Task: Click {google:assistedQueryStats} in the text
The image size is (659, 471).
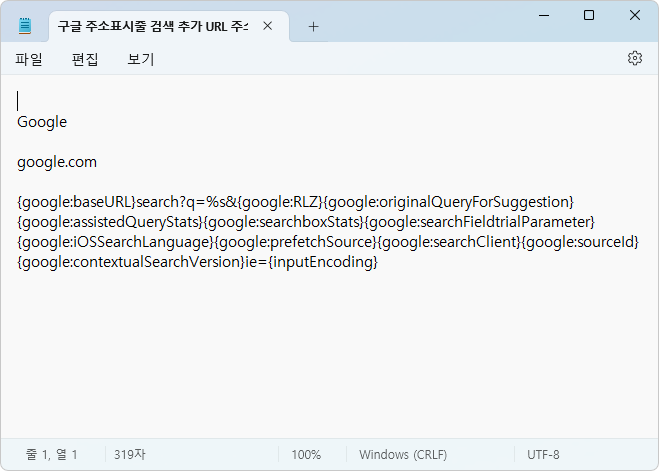Action: tap(110, 222)
